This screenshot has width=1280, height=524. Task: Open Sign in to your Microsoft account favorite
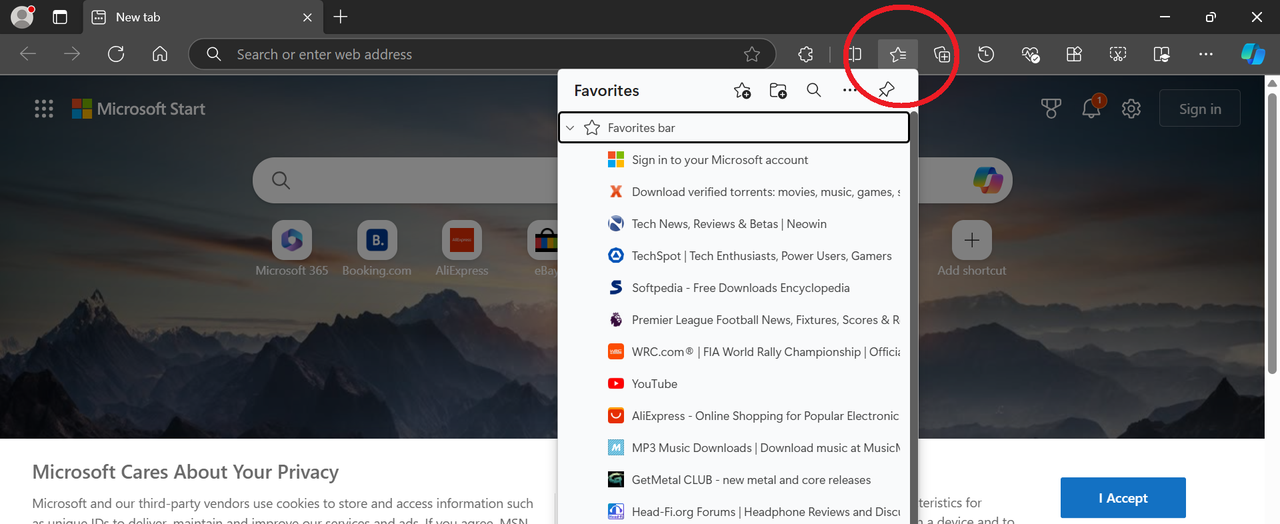click(x=734, y=160)
